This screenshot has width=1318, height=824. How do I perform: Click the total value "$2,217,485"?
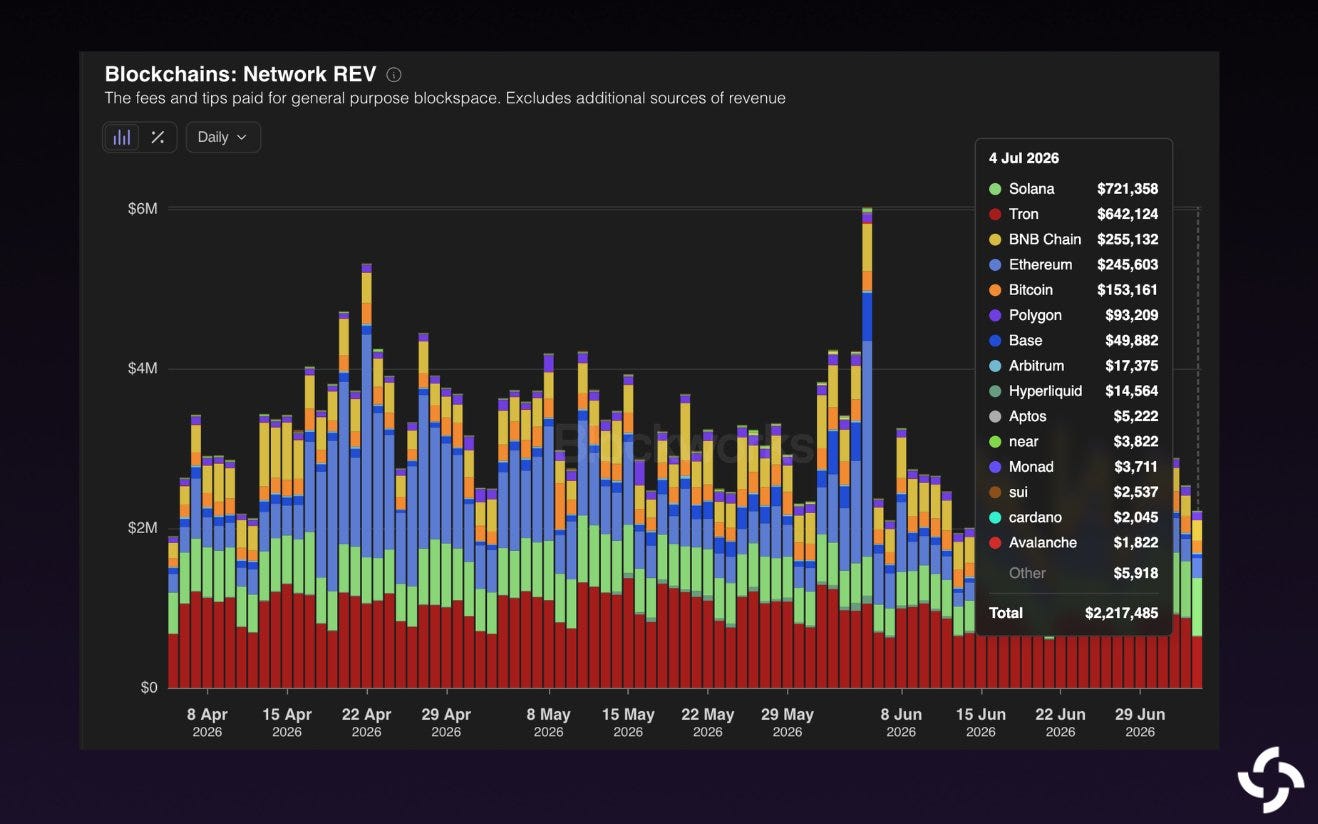(x=1121, y=613)
